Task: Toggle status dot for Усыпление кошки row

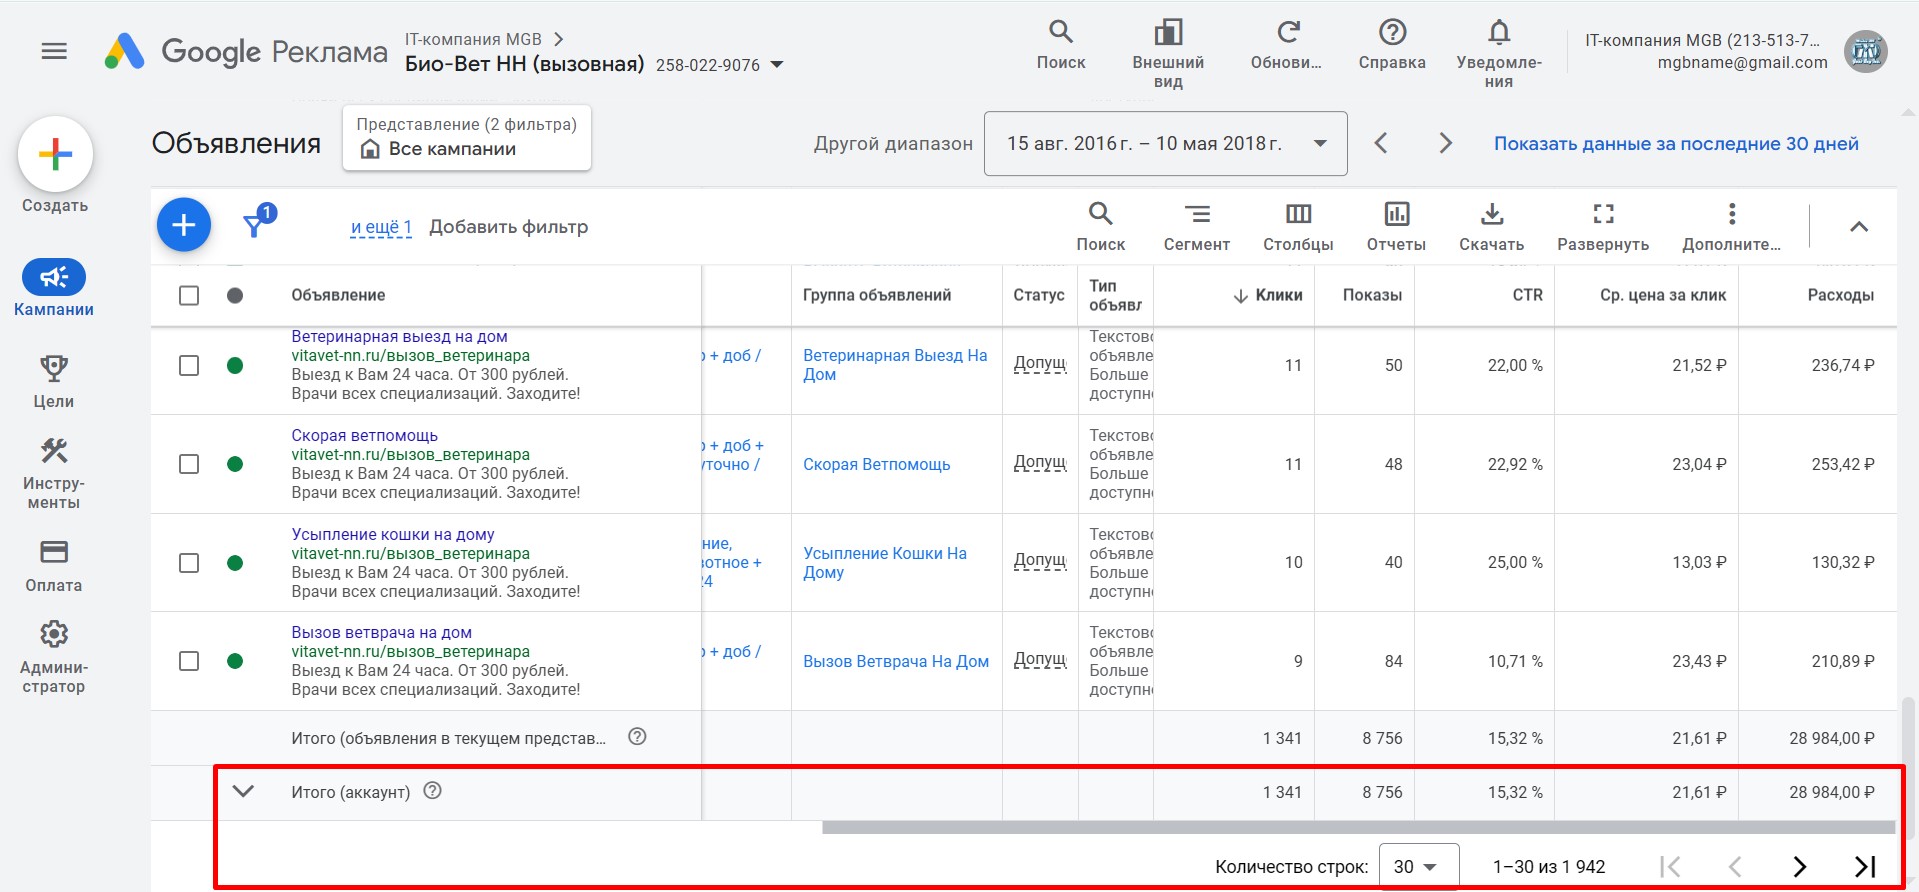Action: [235, 563]
